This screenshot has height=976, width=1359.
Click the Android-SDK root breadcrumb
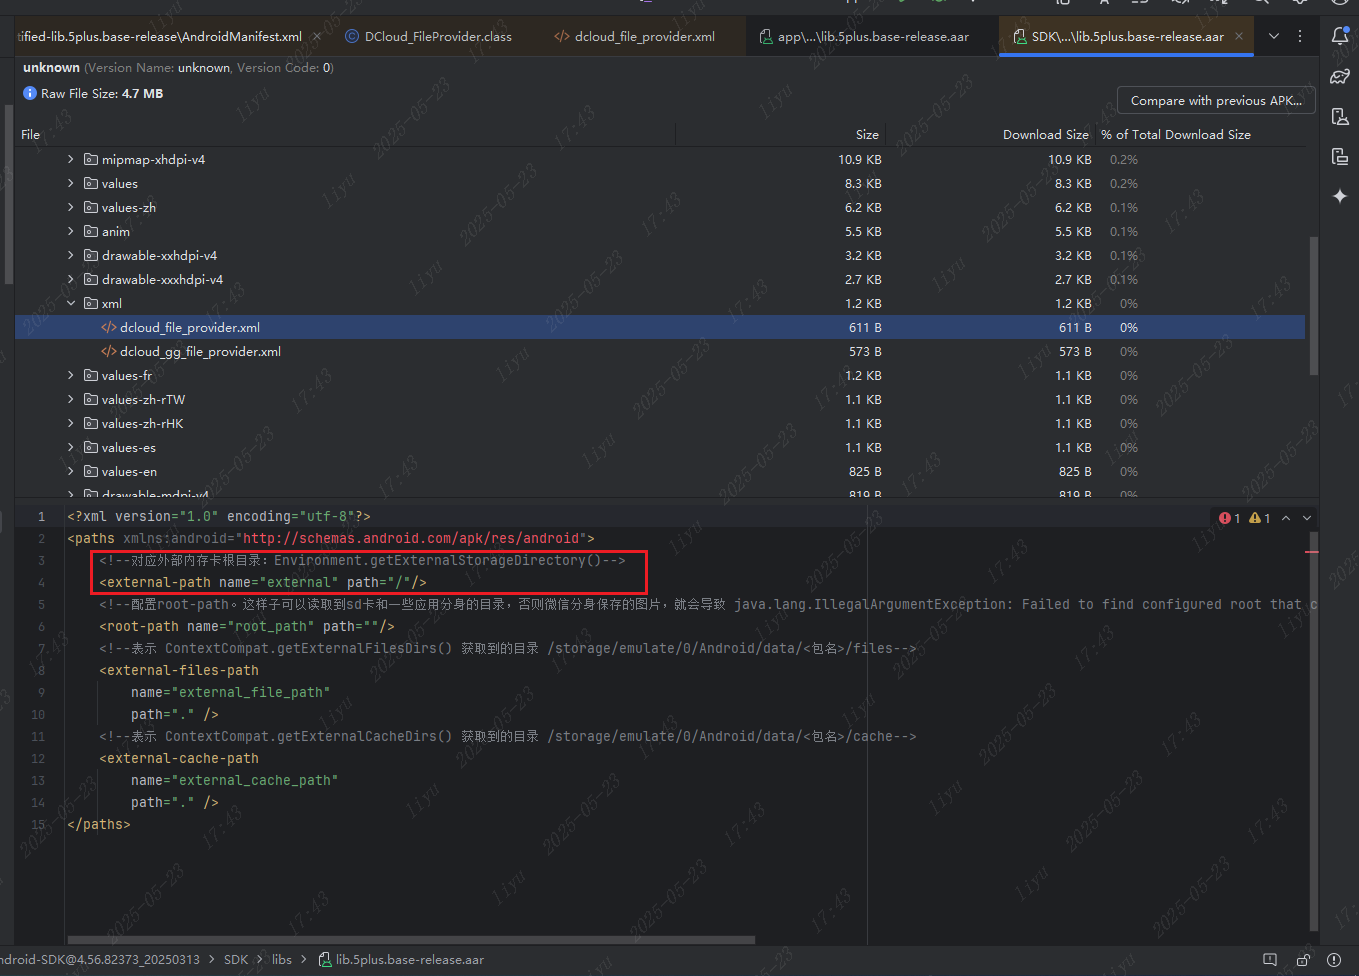(100, 960)
